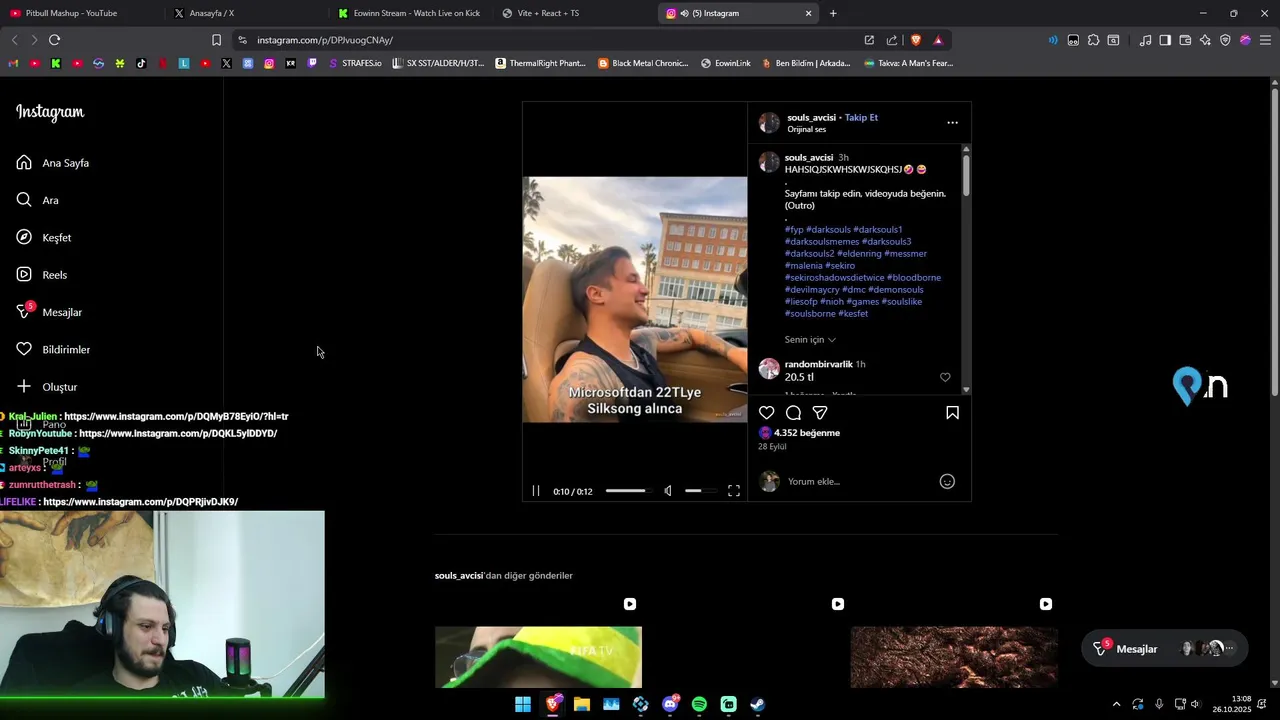The width and height of the screenshot is (1280, 720).
Task: Open Brave Shields lion icon
Action: (x=915, y=40)
